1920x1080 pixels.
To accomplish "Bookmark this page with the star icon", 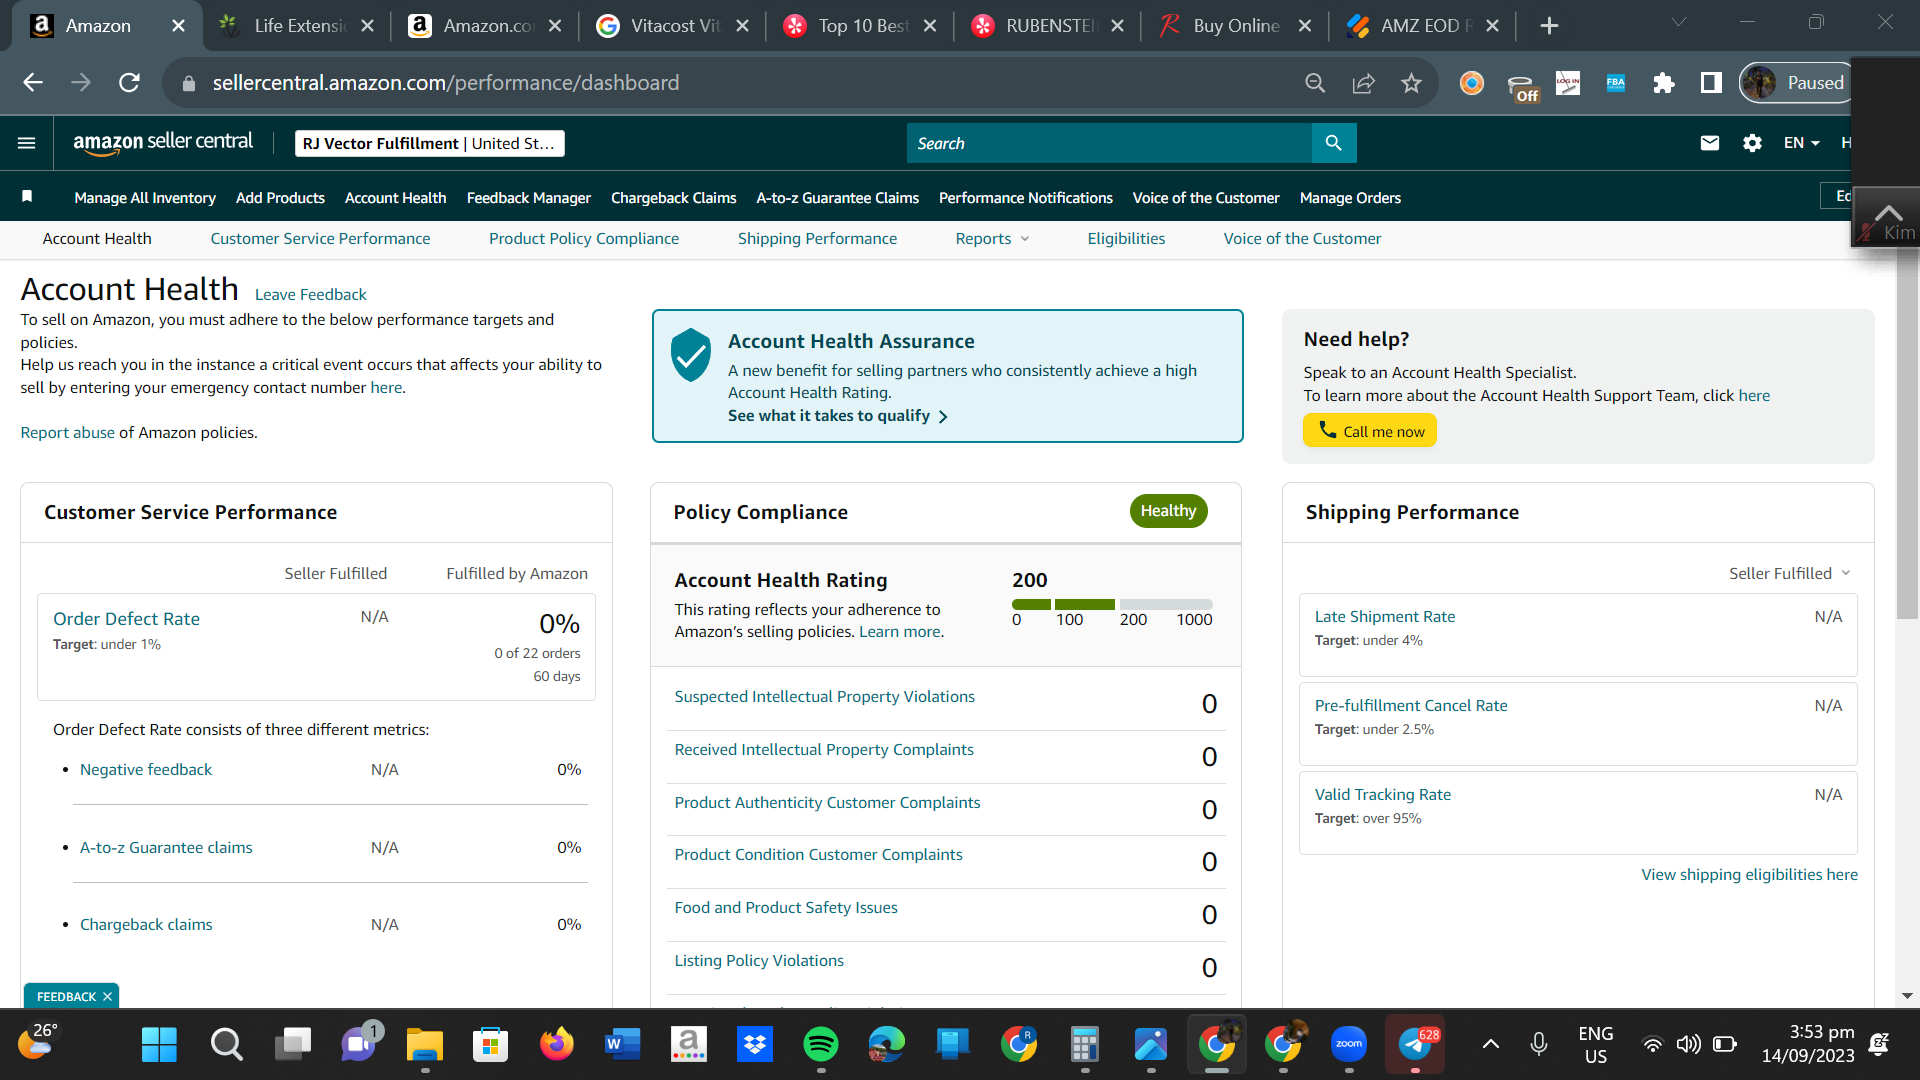I will (1411, 83).
